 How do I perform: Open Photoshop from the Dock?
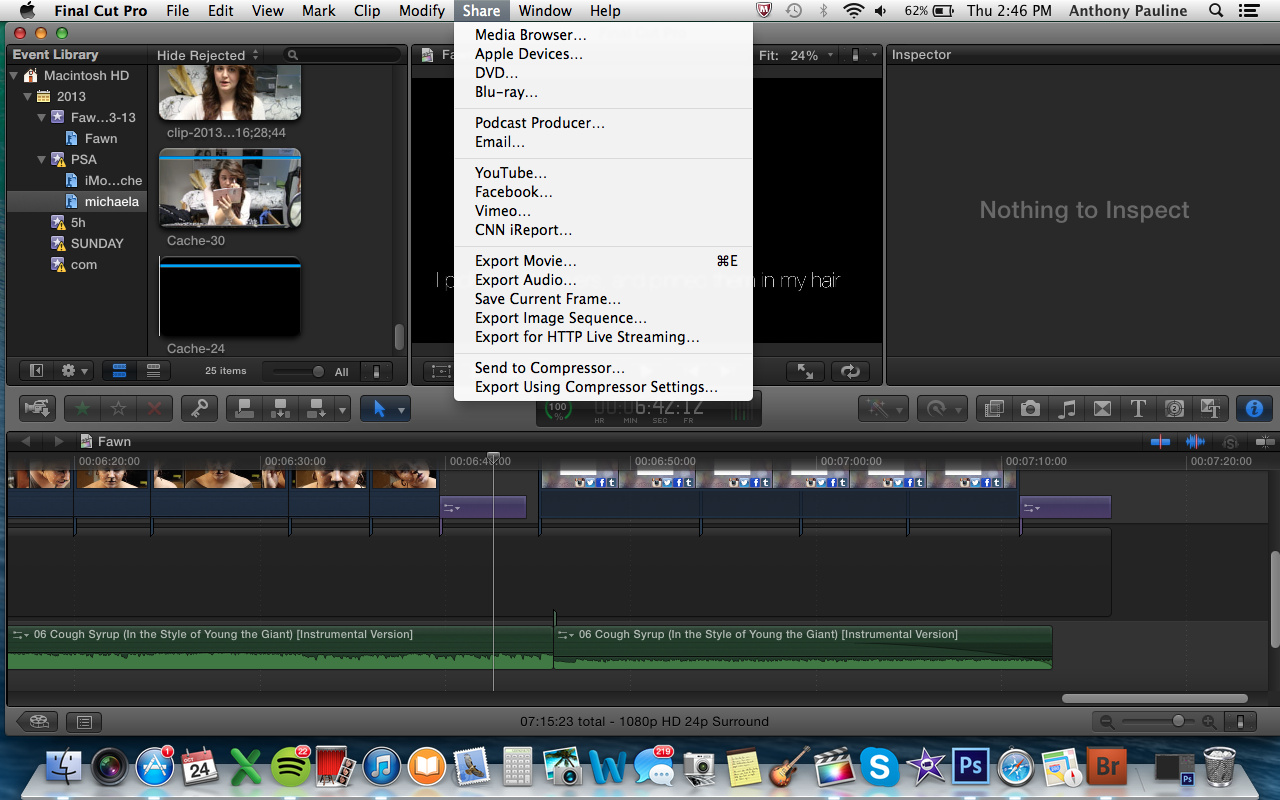(x=968, y=767)
